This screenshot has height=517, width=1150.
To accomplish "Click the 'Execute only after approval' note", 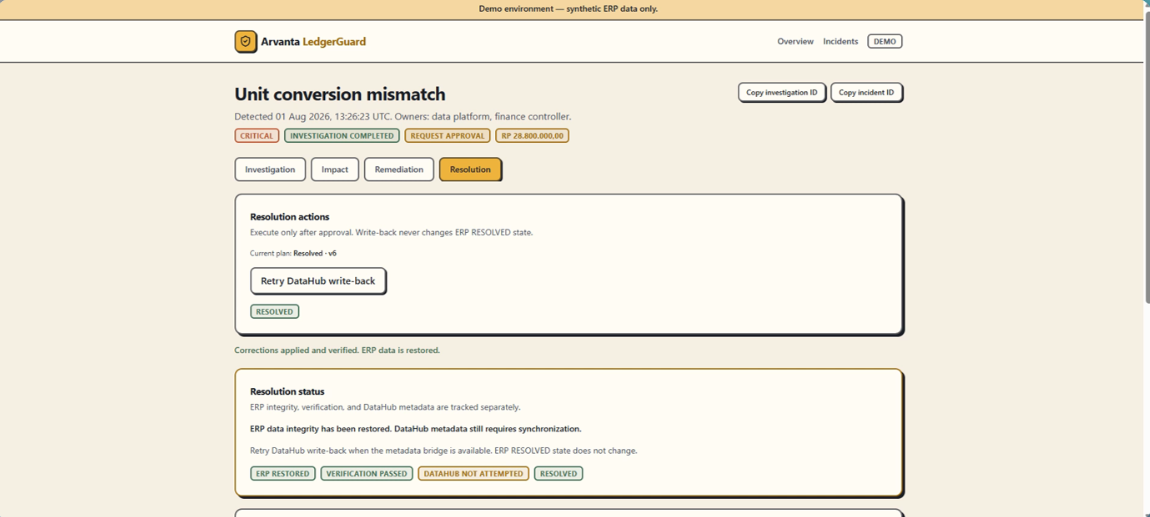I will (391, 232).
